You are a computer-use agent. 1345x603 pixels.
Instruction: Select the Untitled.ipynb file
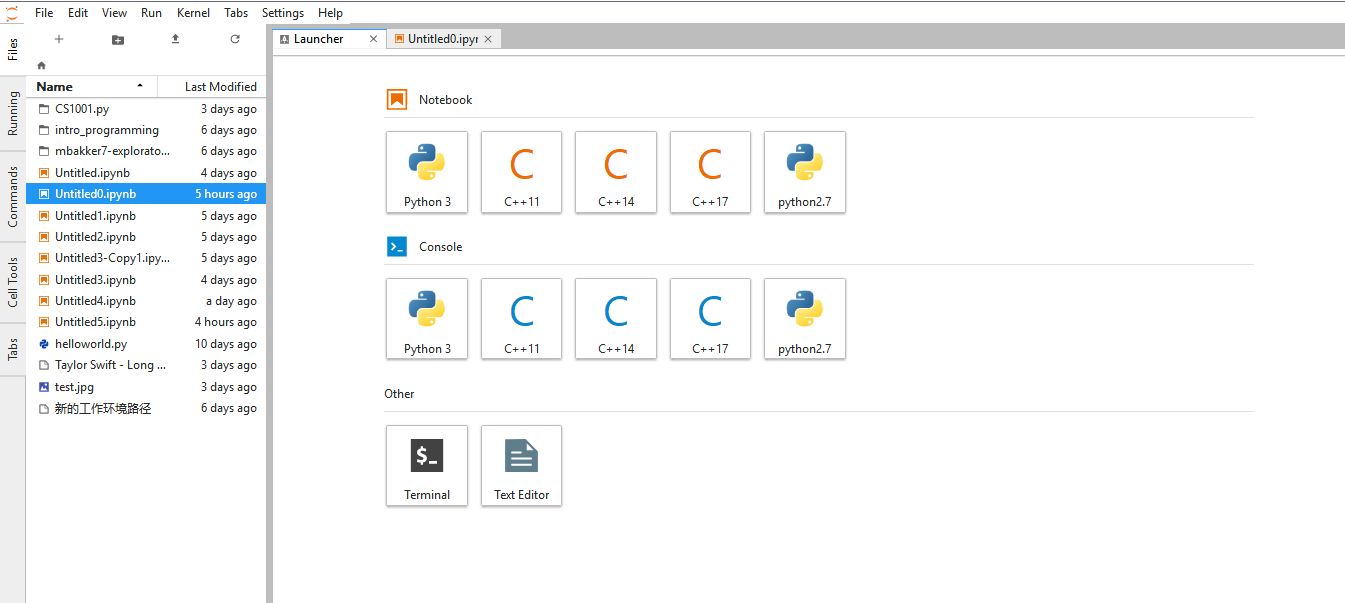point(146,173)
